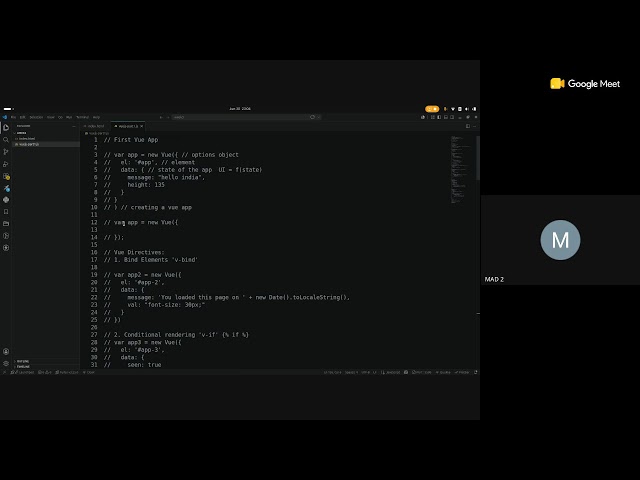Open the Accounts icon in activity bar
Viewport: 640px width, 480px height.
(x=6, y=351)
